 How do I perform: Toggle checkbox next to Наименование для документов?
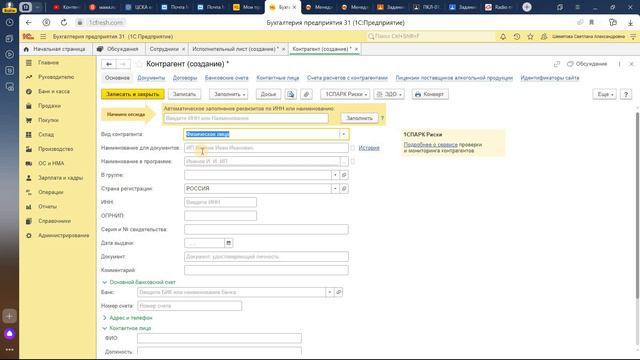pyautogui.click(x=353, y=148)
